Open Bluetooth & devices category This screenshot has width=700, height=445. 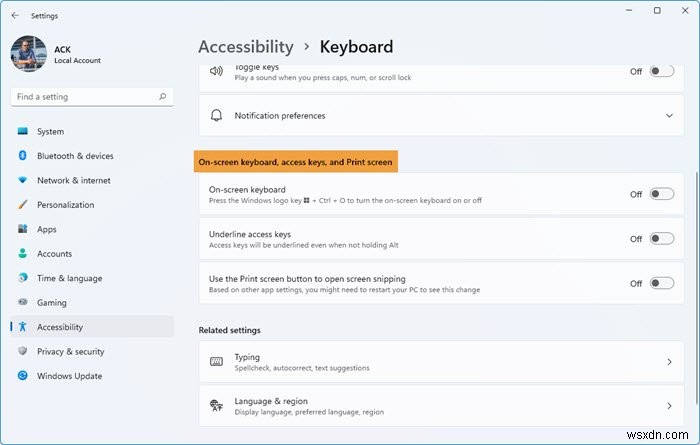(92, 156)
